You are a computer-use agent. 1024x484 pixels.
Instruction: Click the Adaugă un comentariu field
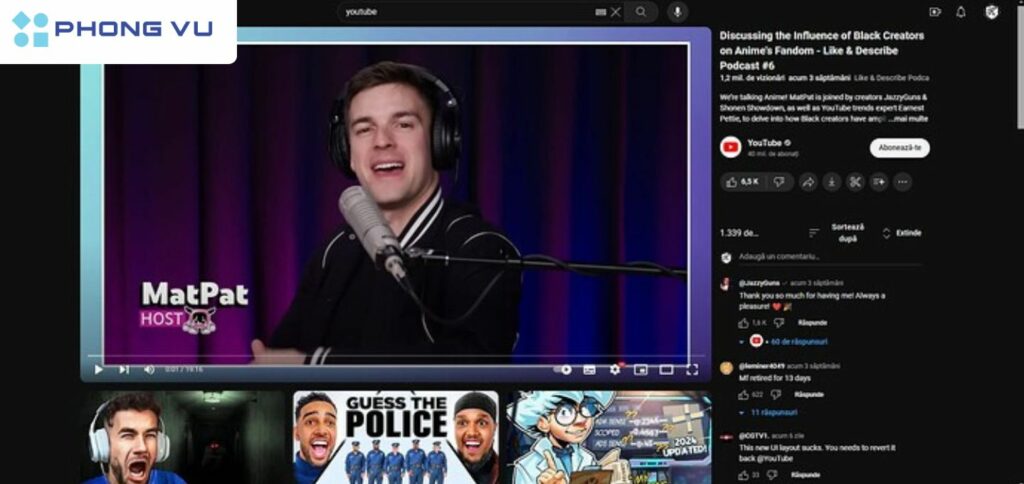[x=831, y=257]
